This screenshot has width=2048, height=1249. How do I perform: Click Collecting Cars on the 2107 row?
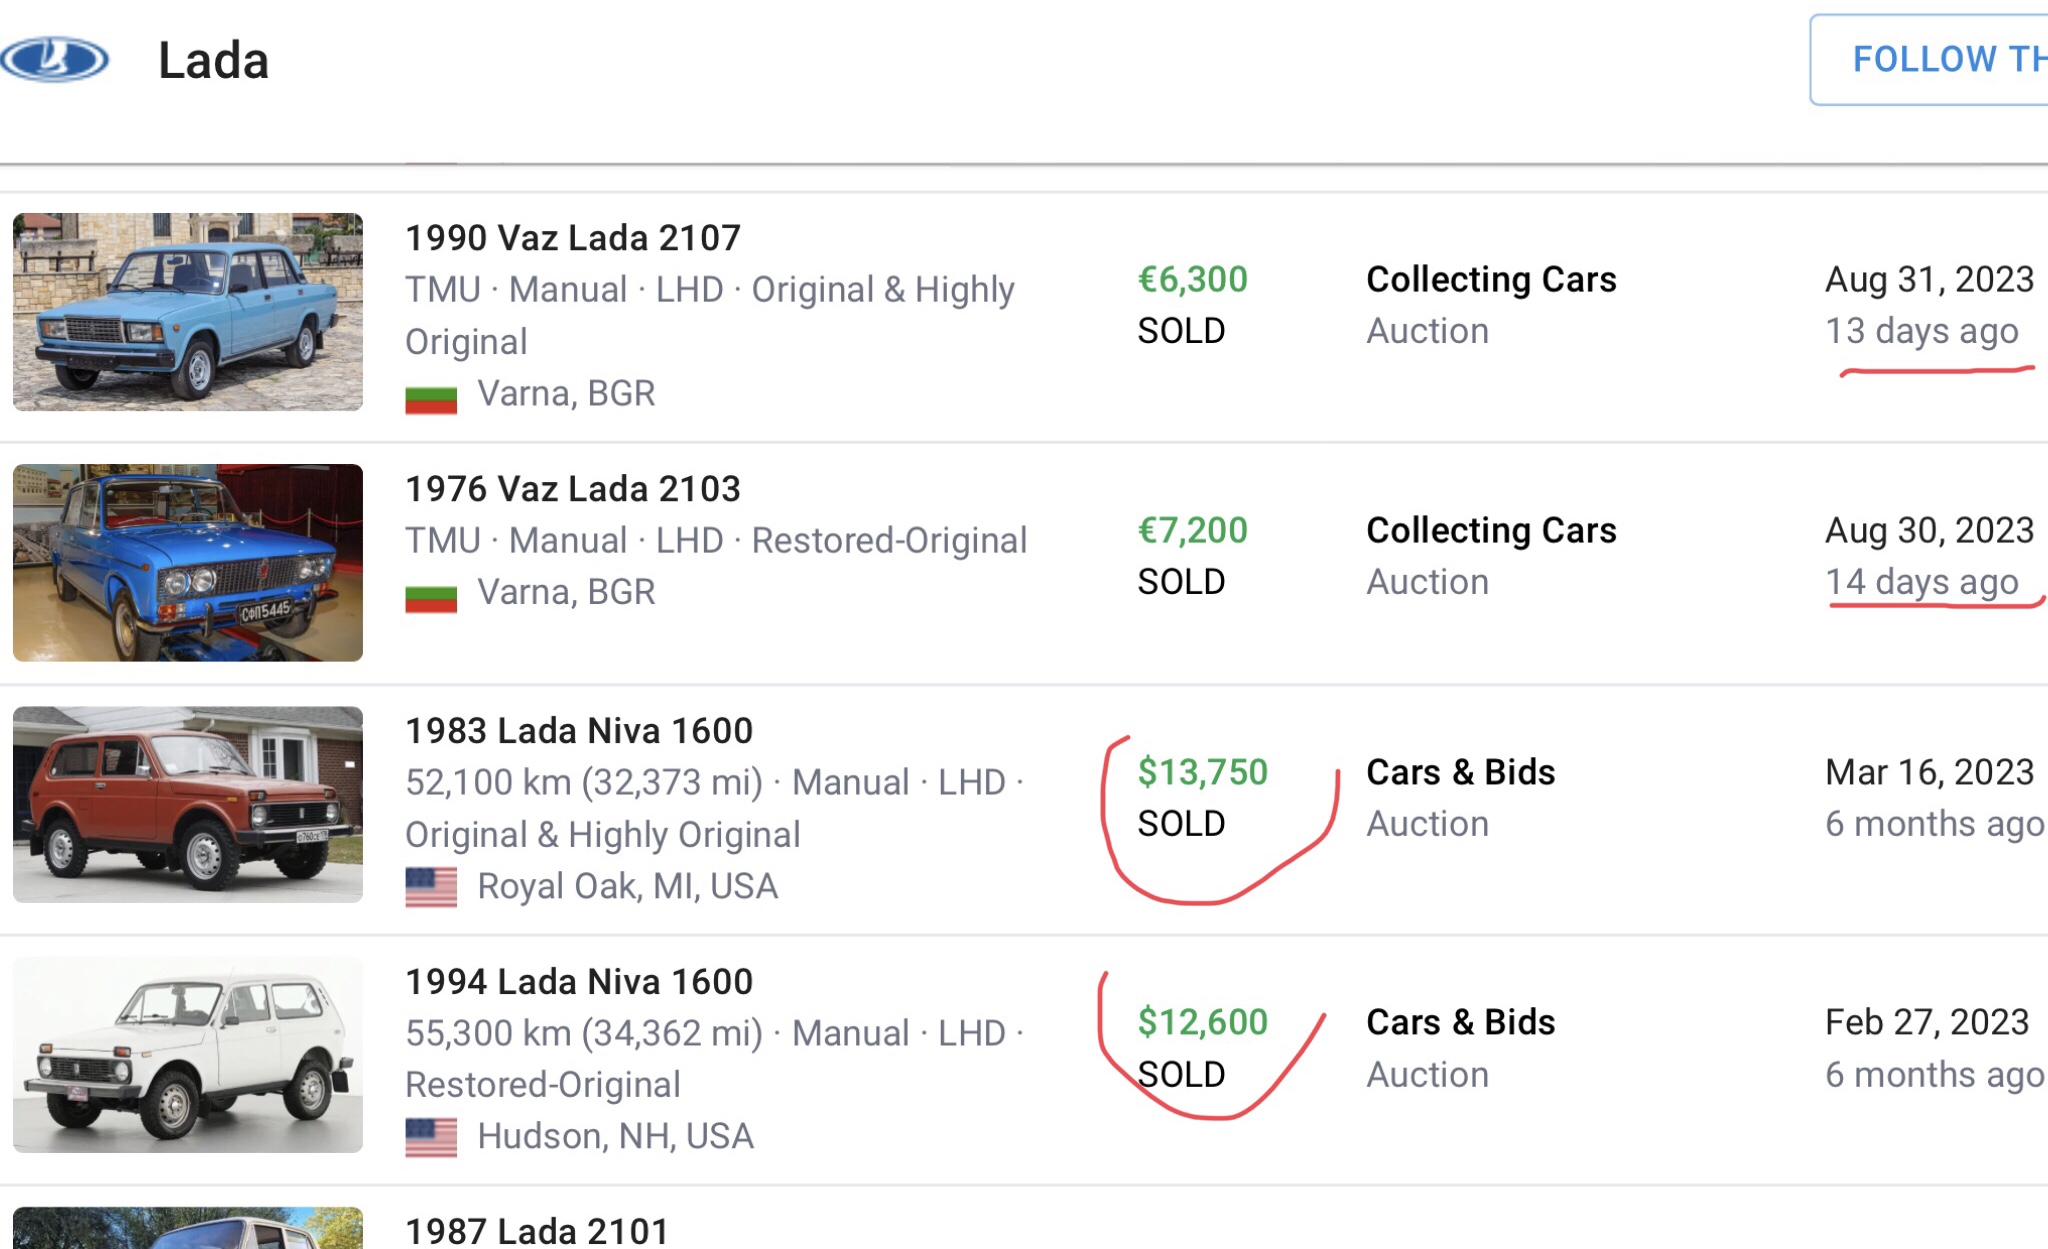coord(1491,279)
